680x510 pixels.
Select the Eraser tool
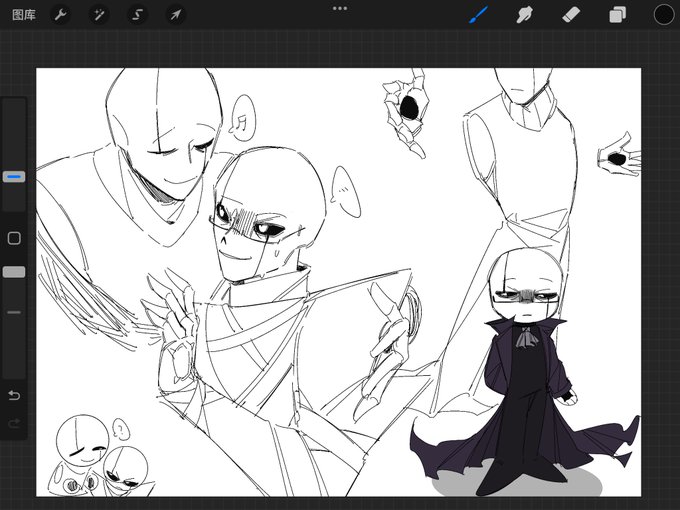[x=571, y=15]
